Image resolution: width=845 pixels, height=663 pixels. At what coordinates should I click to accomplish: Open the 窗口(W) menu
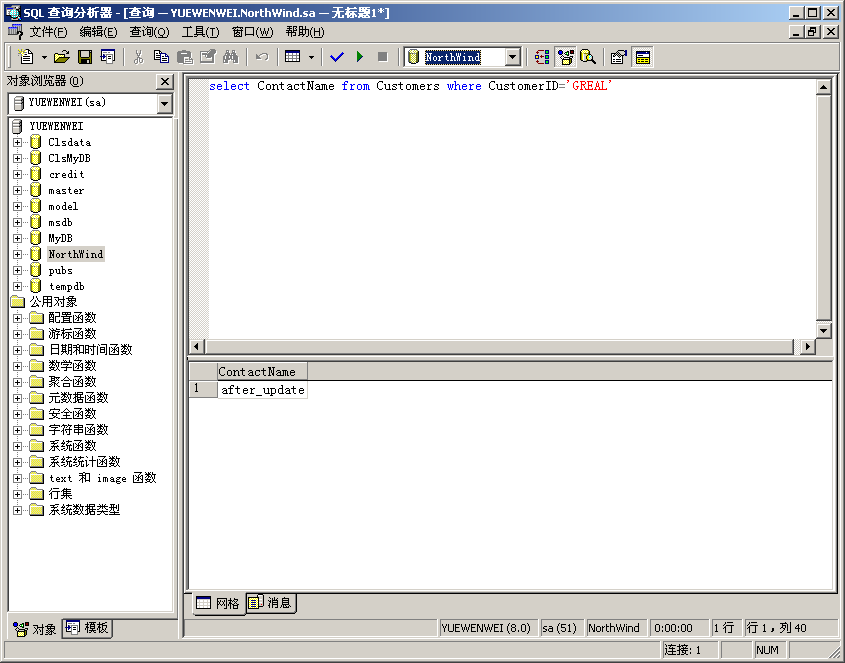pyautogui.click(x=252, y=32)
